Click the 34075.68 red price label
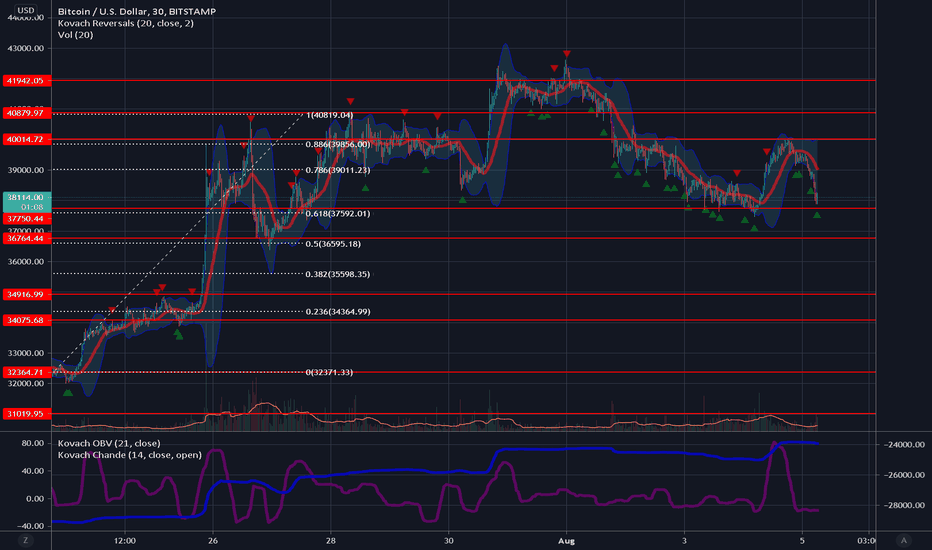The image size is (932, 550). (x=27, y=320)
